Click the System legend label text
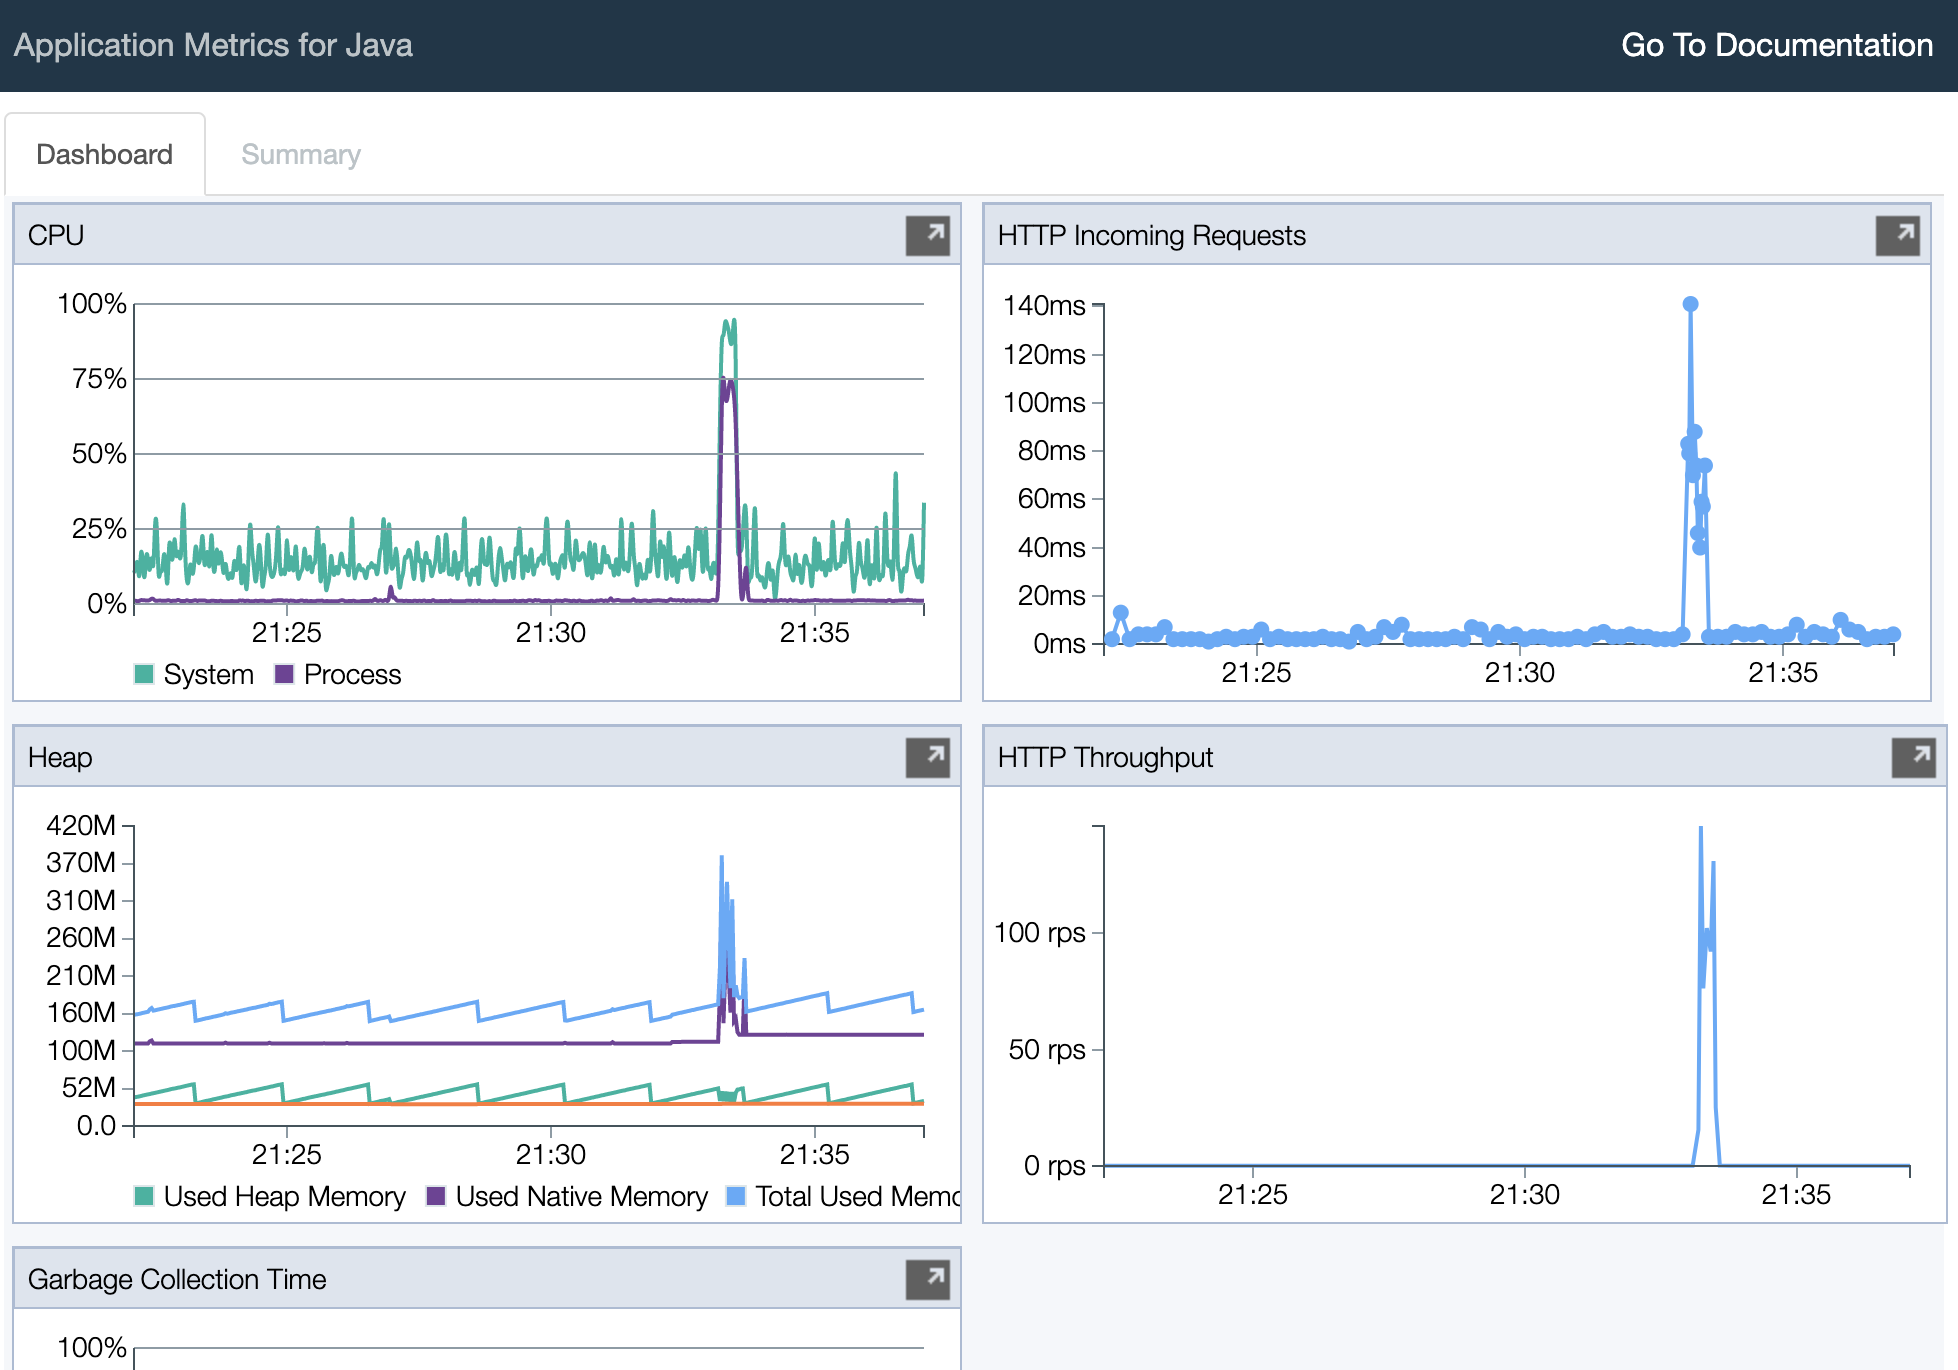 (208, 674)
